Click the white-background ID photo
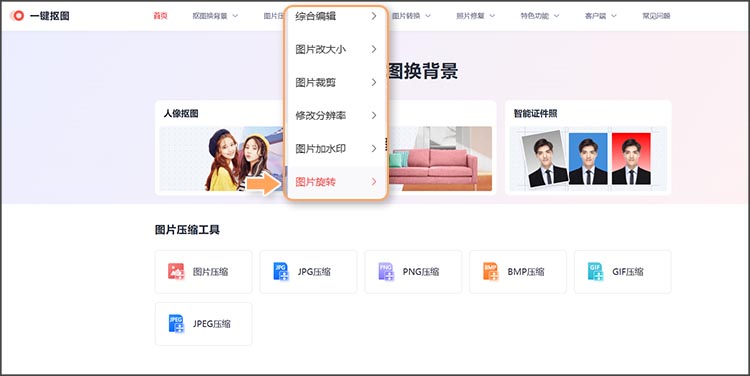The image size is (750, 376). (544, 159)
